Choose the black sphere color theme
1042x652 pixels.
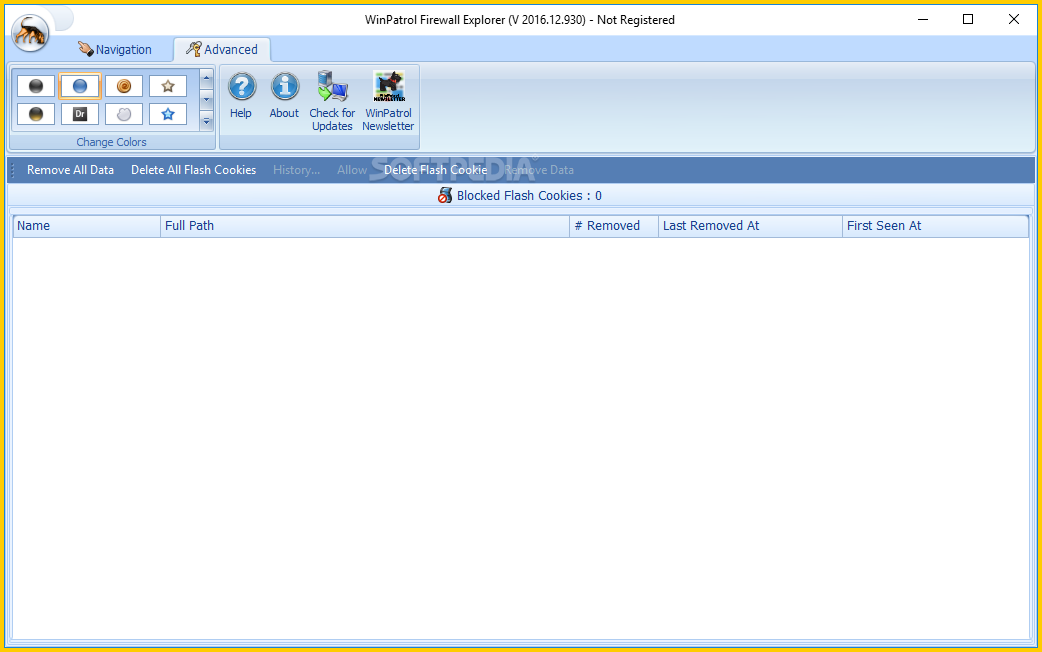(x=36, y=86)
